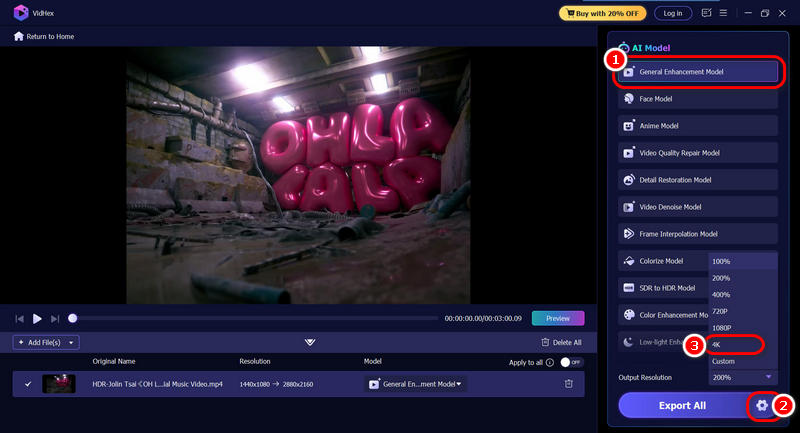This screenshot has width=800, height=433.
Task: Click the Preview button
Action: (558, 318)
